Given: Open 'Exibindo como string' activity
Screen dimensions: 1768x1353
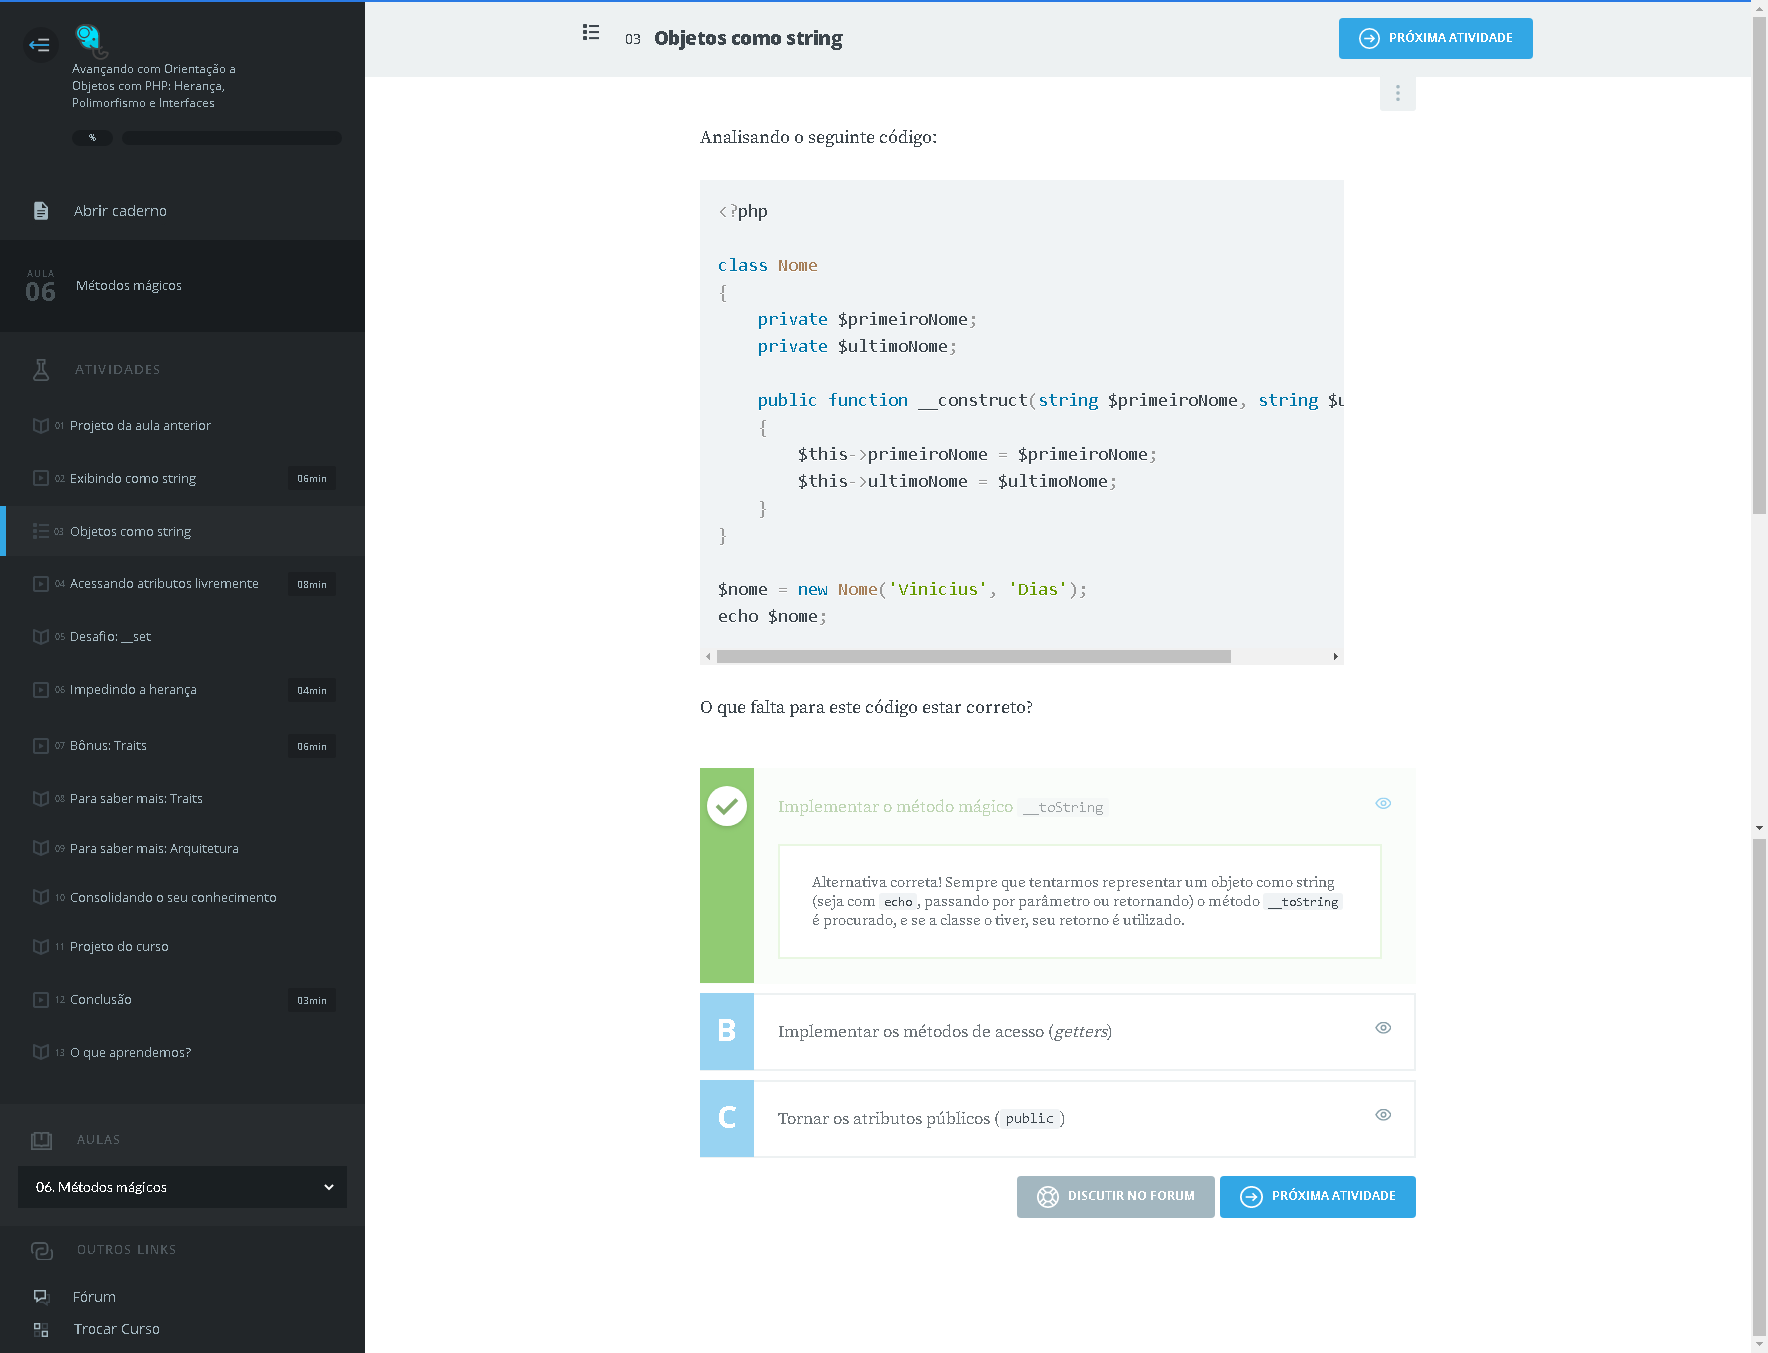Looking at the screenshot, I should 133,479.
